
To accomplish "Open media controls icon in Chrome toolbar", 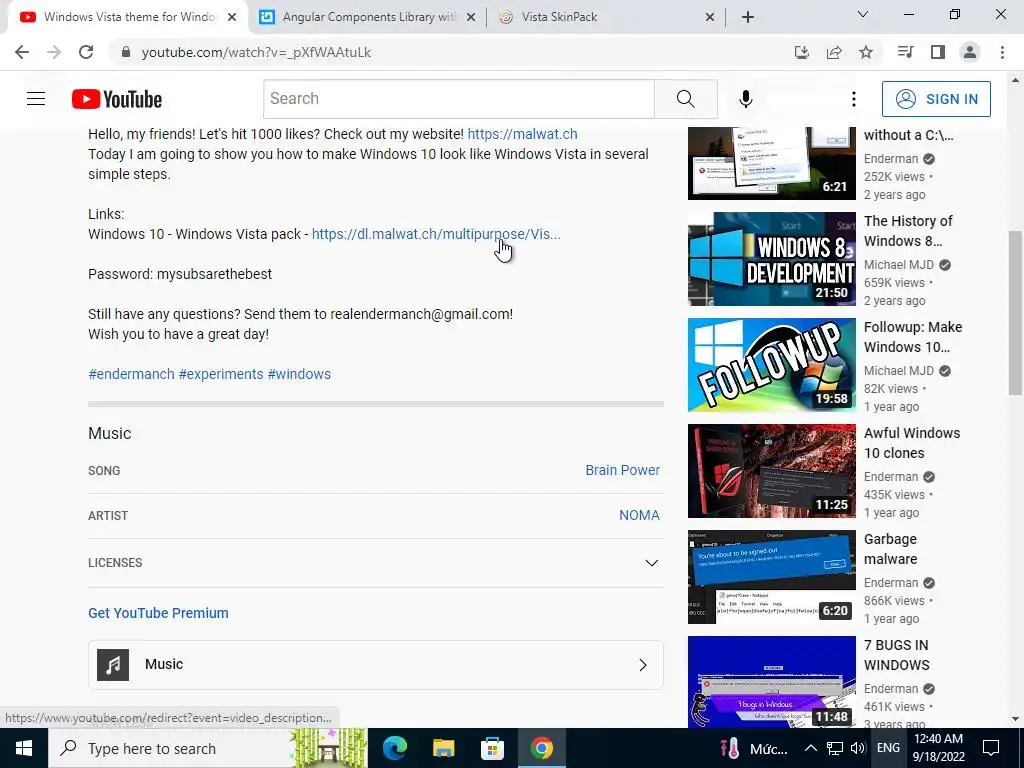I will 905,52.
